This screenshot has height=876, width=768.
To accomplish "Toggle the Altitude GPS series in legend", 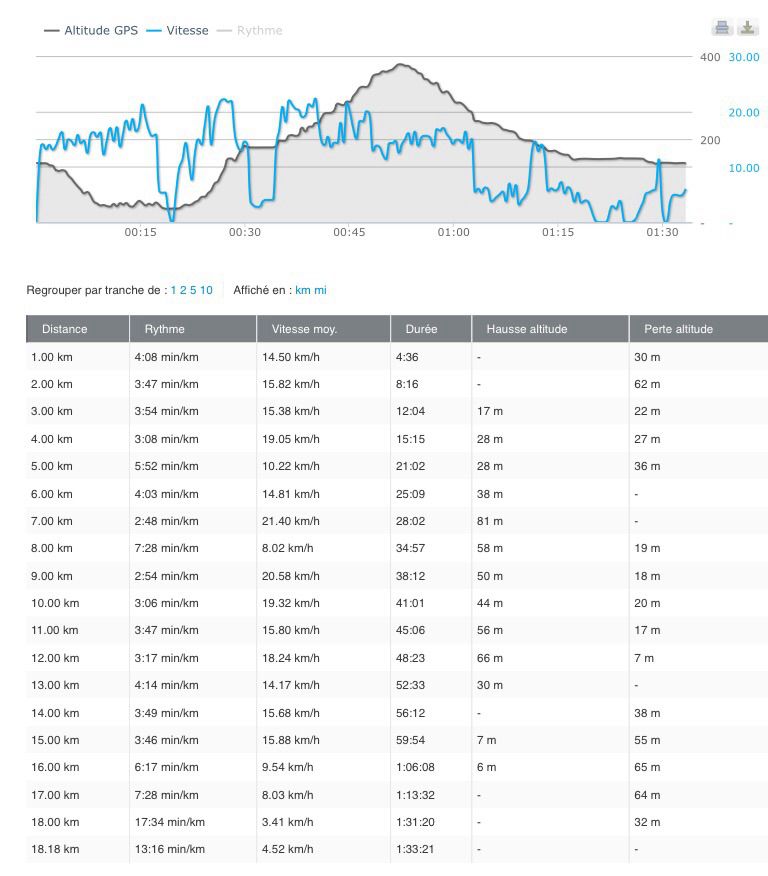I will (x=93, y=31).
